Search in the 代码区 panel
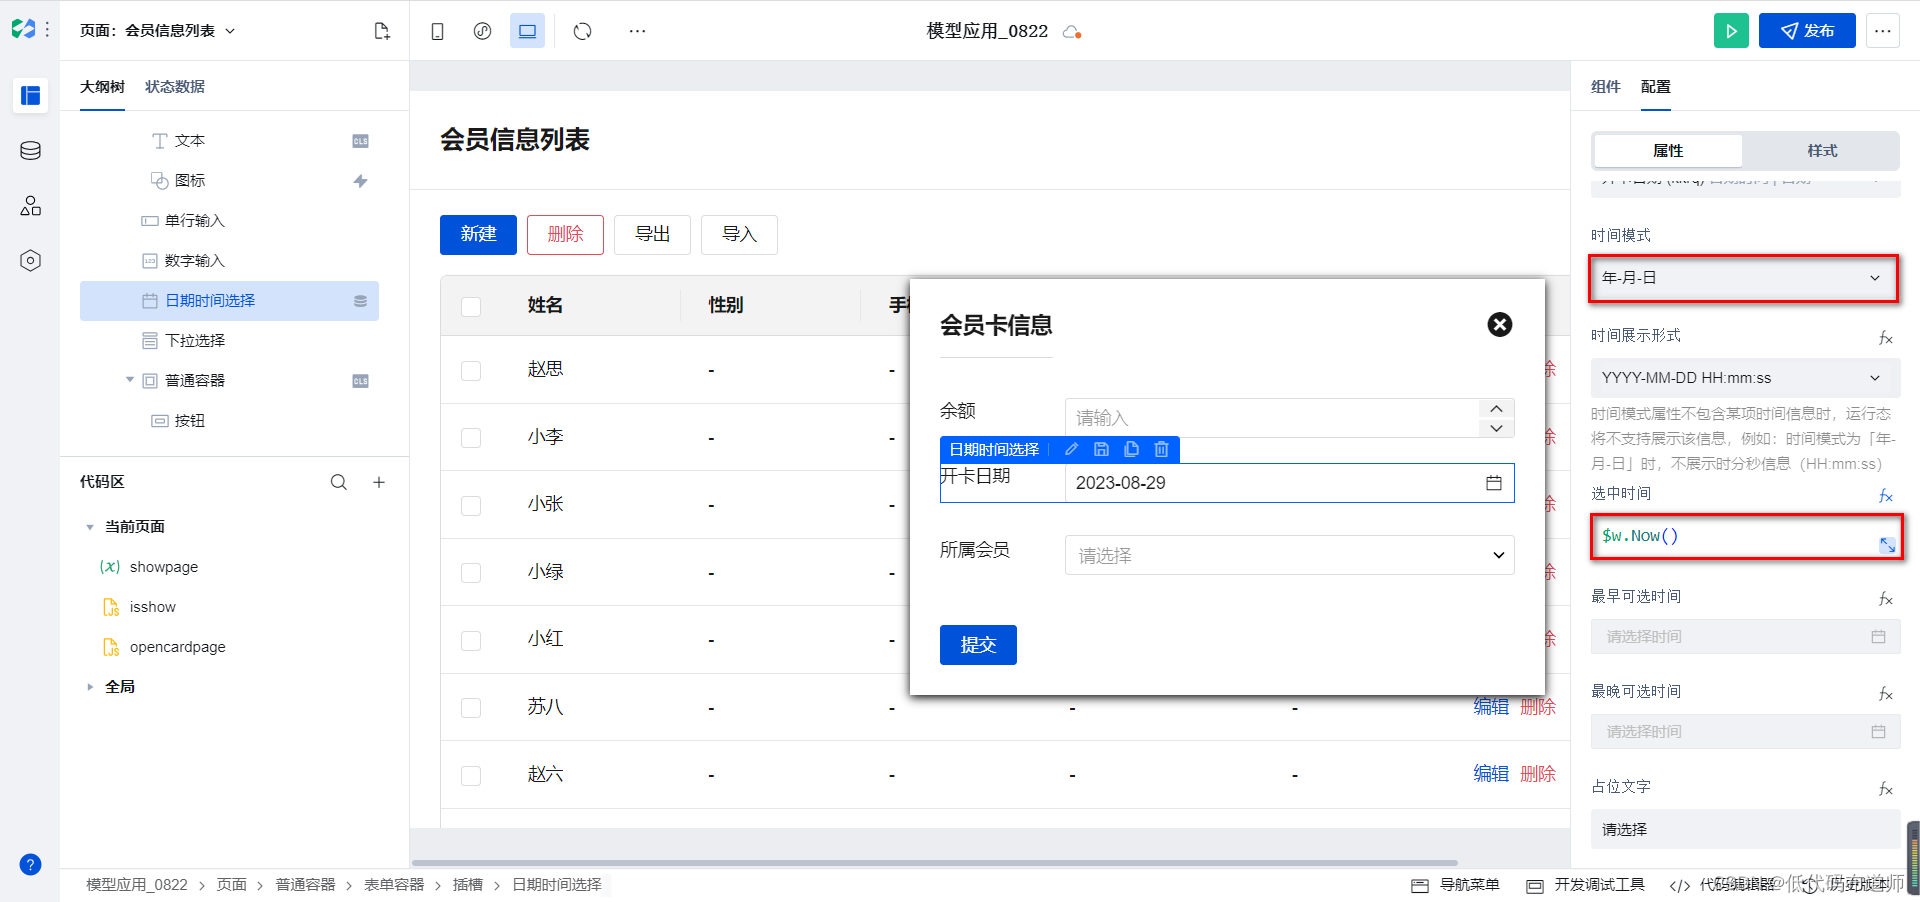Image resolution: width=1920 pixels, height=902 pixels. [339, 482]
